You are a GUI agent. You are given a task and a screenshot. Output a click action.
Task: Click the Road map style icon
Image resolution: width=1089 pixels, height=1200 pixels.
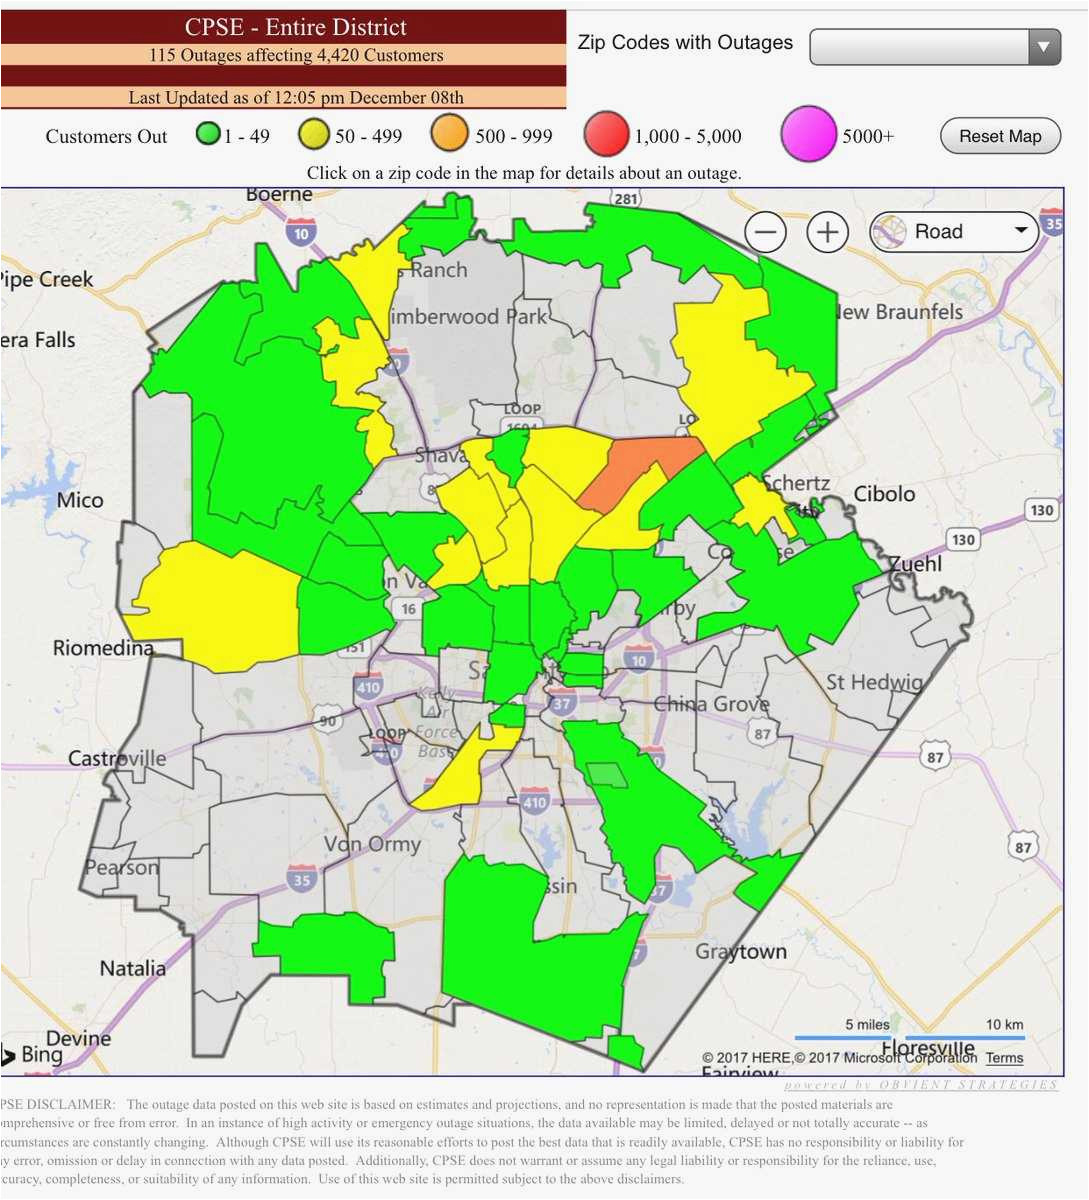tap(889, 232)
